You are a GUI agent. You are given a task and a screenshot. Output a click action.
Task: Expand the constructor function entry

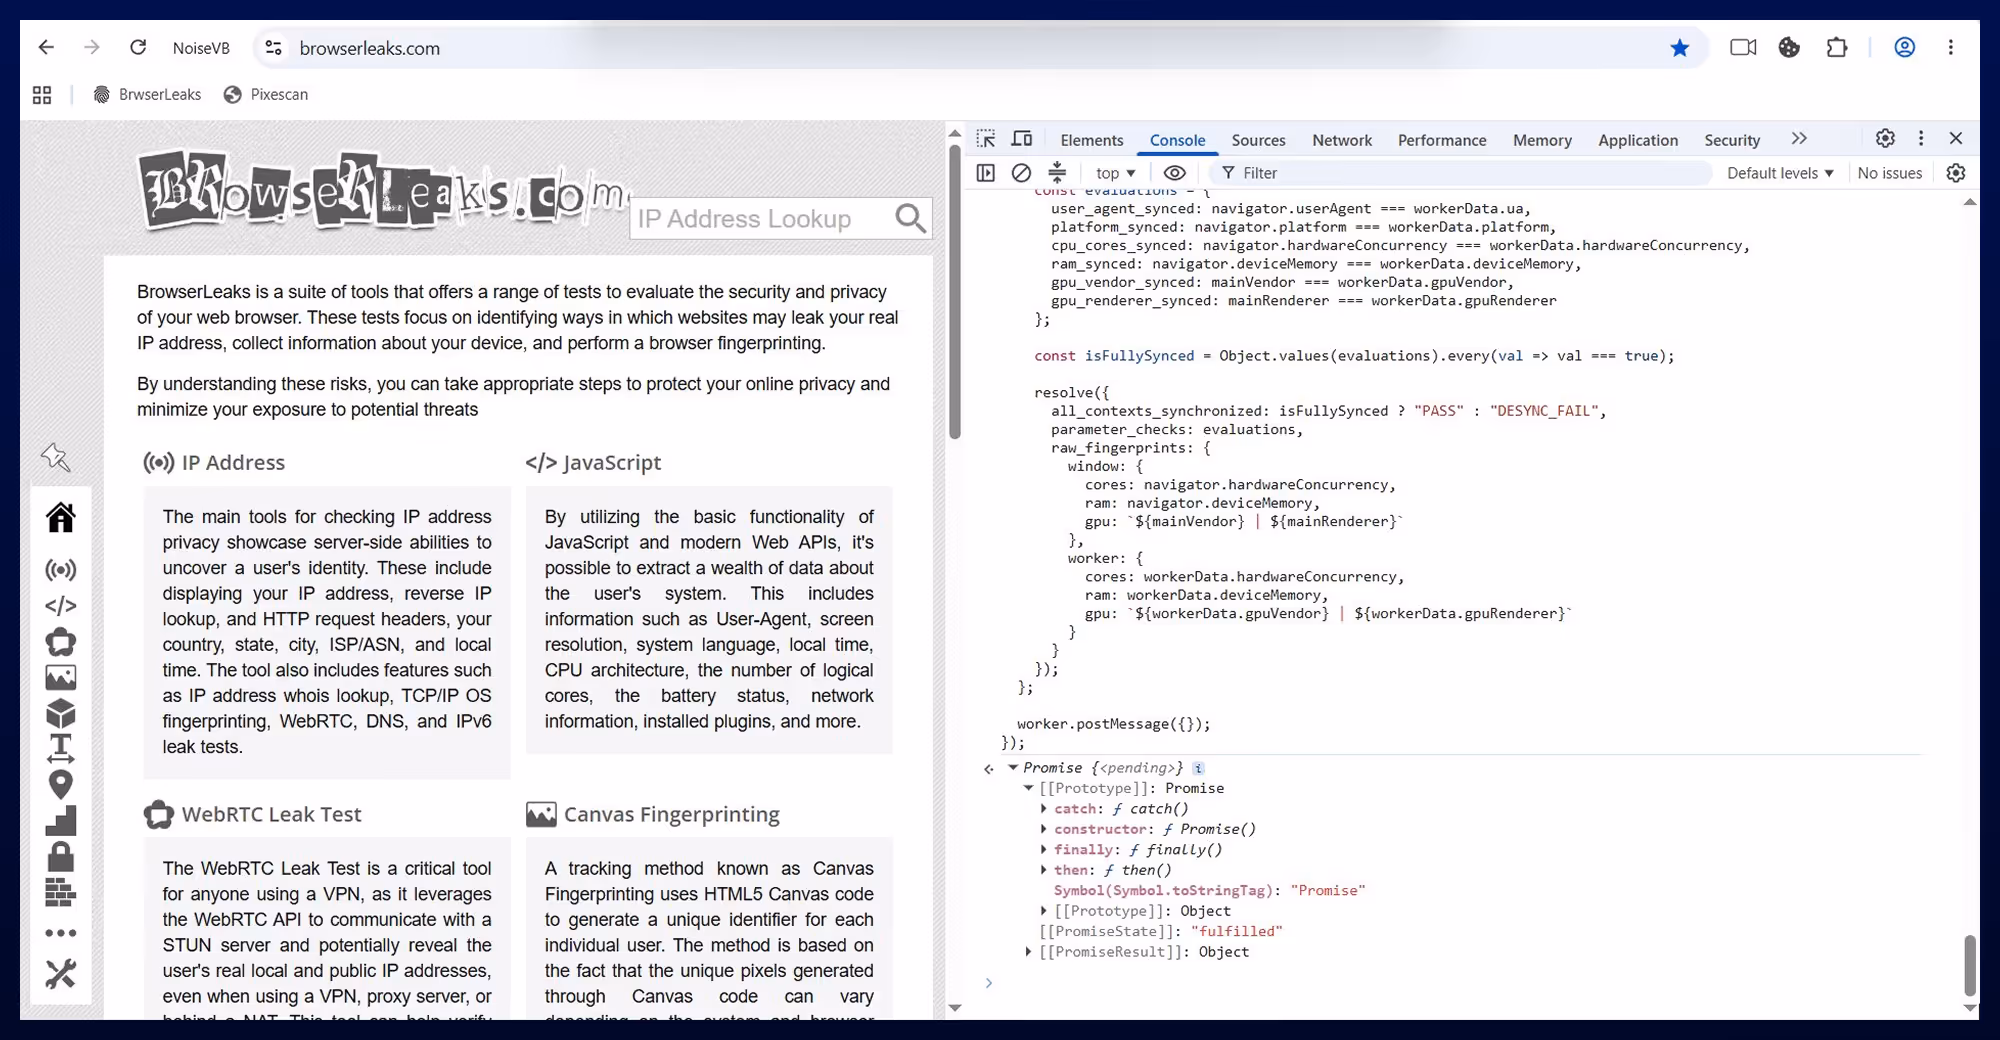tap(1044, 829)
